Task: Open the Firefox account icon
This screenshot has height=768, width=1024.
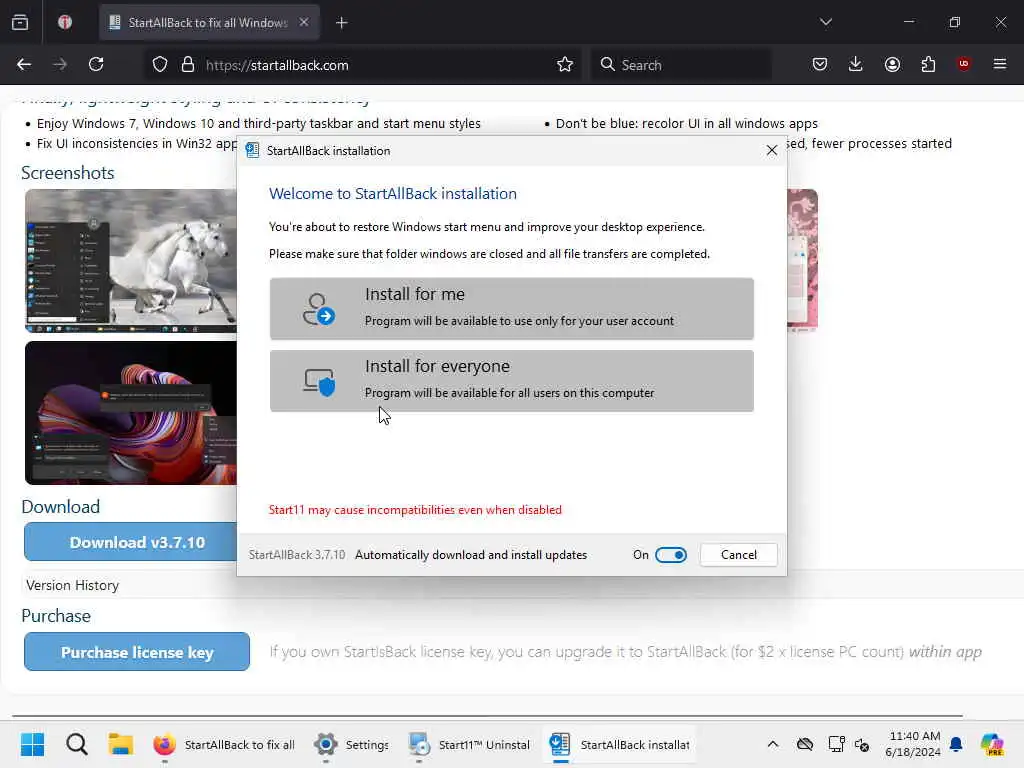Action: pos(892,64)
